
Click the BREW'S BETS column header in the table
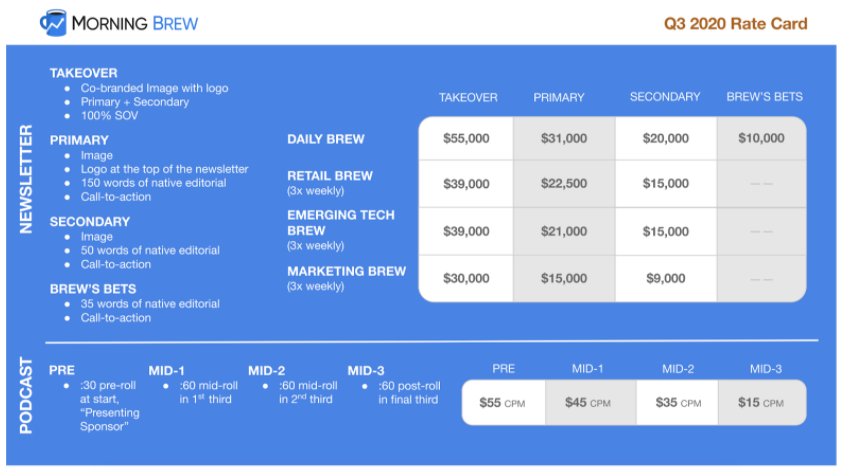click(764, 97)
